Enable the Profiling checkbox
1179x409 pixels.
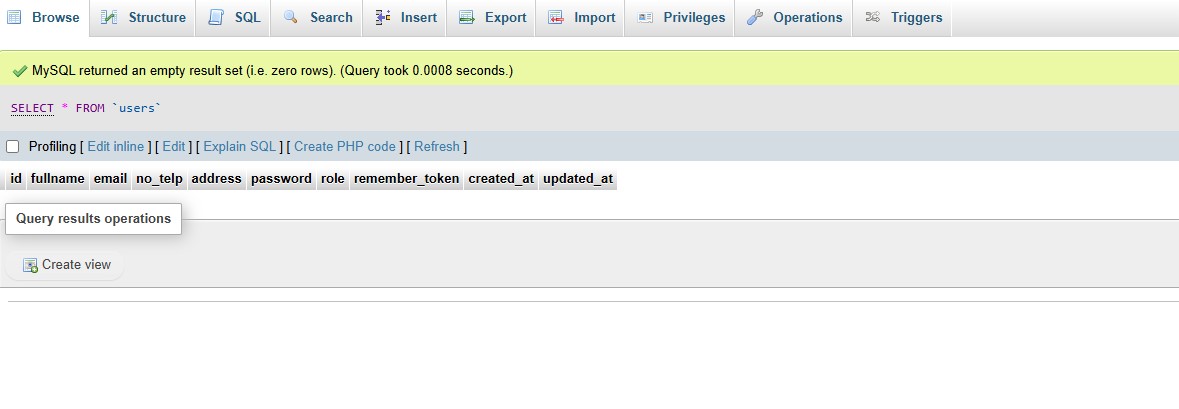pos(13,147)
